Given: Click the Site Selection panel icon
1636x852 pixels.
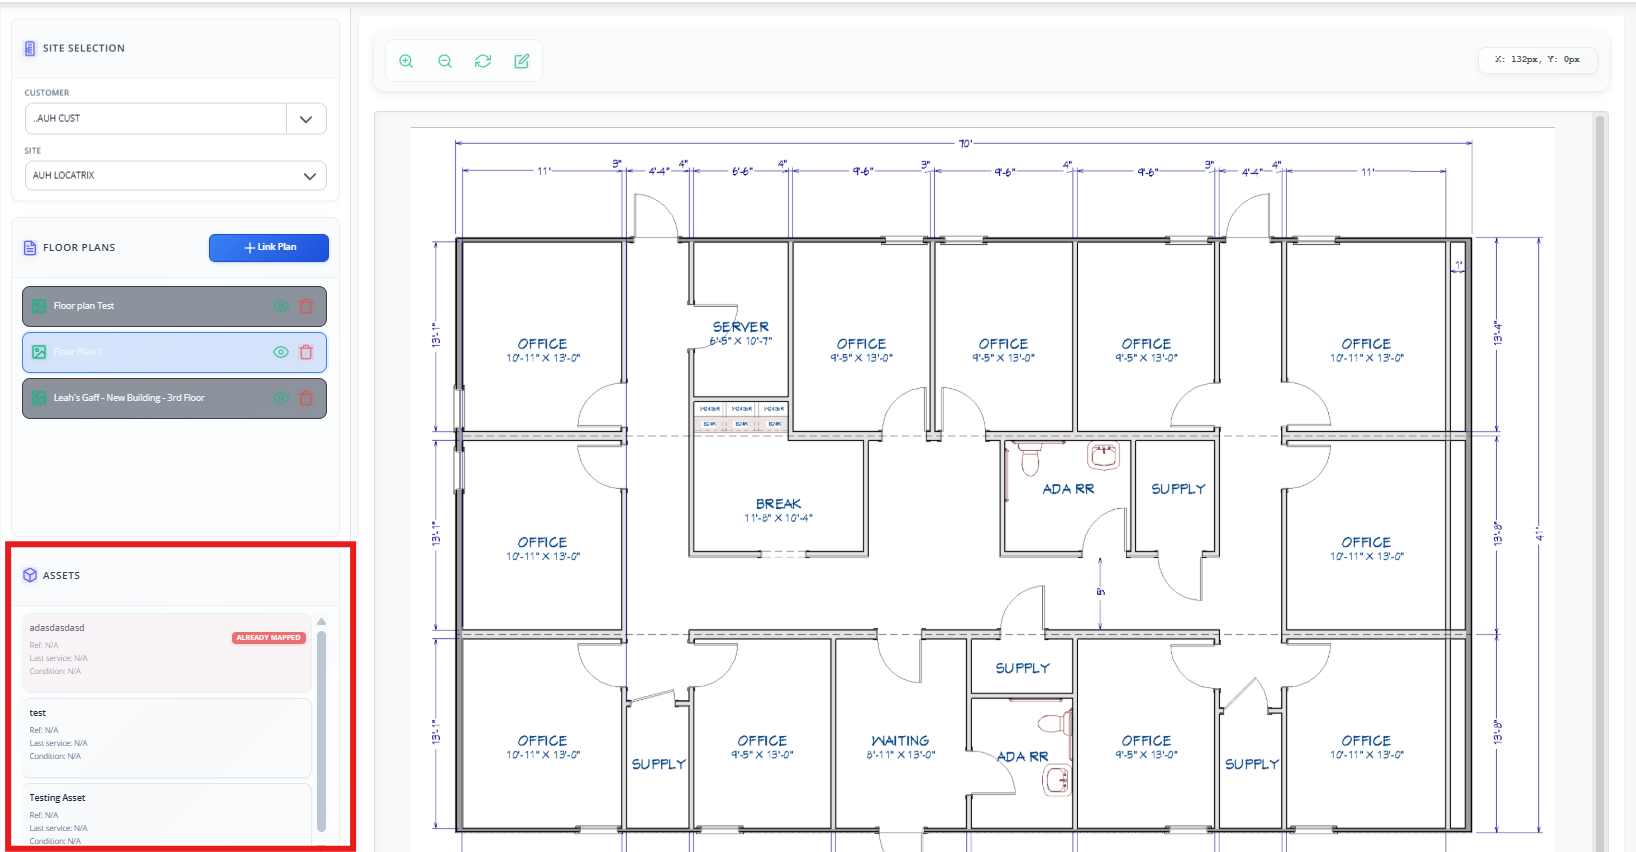Looking at the screenshot, I should click(x=30, y=48).
